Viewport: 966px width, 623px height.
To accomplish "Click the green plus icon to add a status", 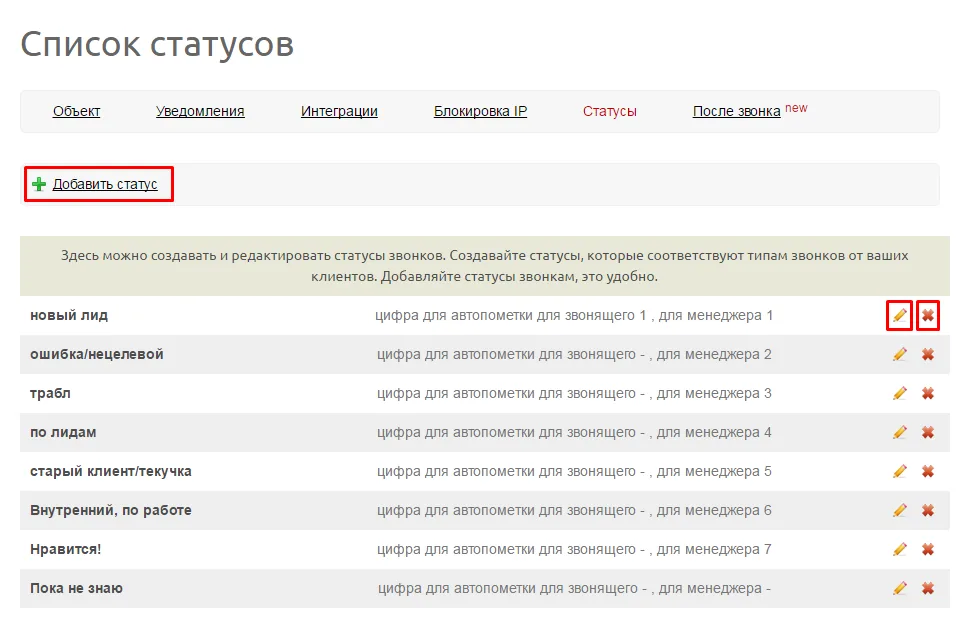I will pyautogui.click(x=39, y=184).
